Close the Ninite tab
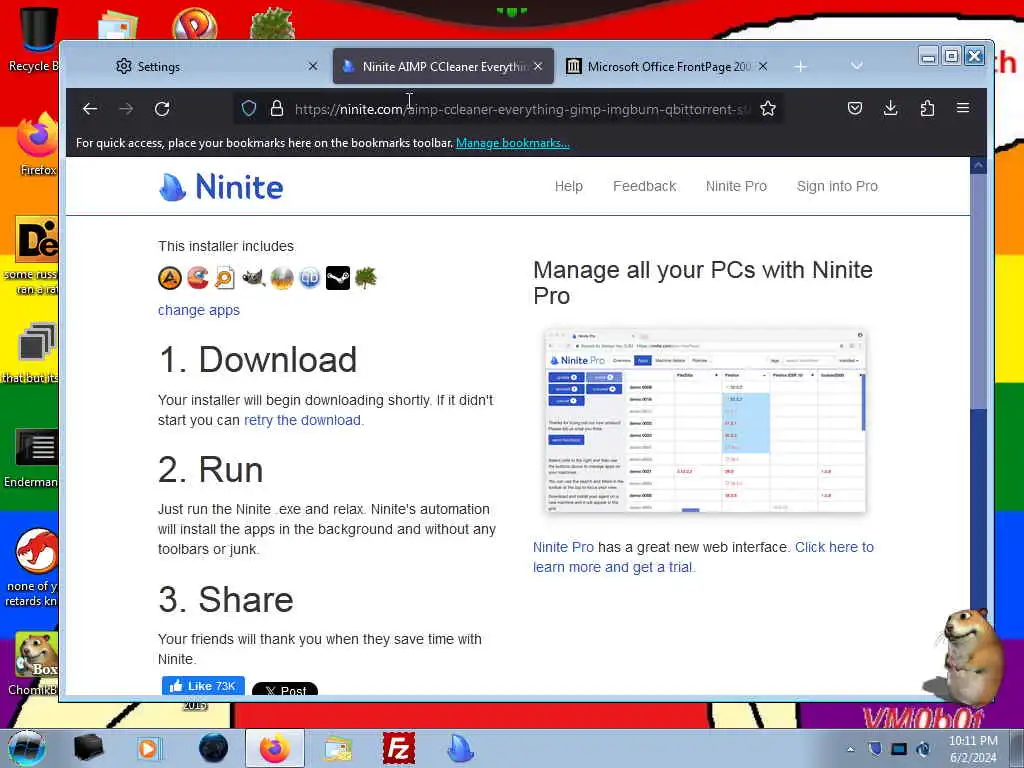 [x=537, y=66]
